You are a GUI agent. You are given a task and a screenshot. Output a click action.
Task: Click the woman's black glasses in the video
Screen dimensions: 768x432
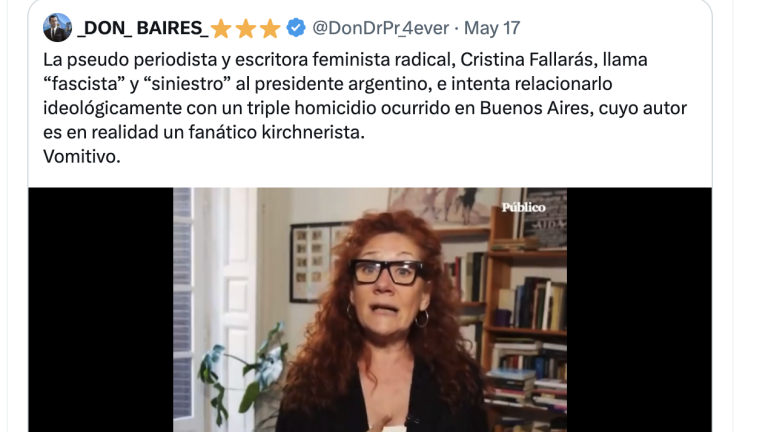click(x=388, y=272)
